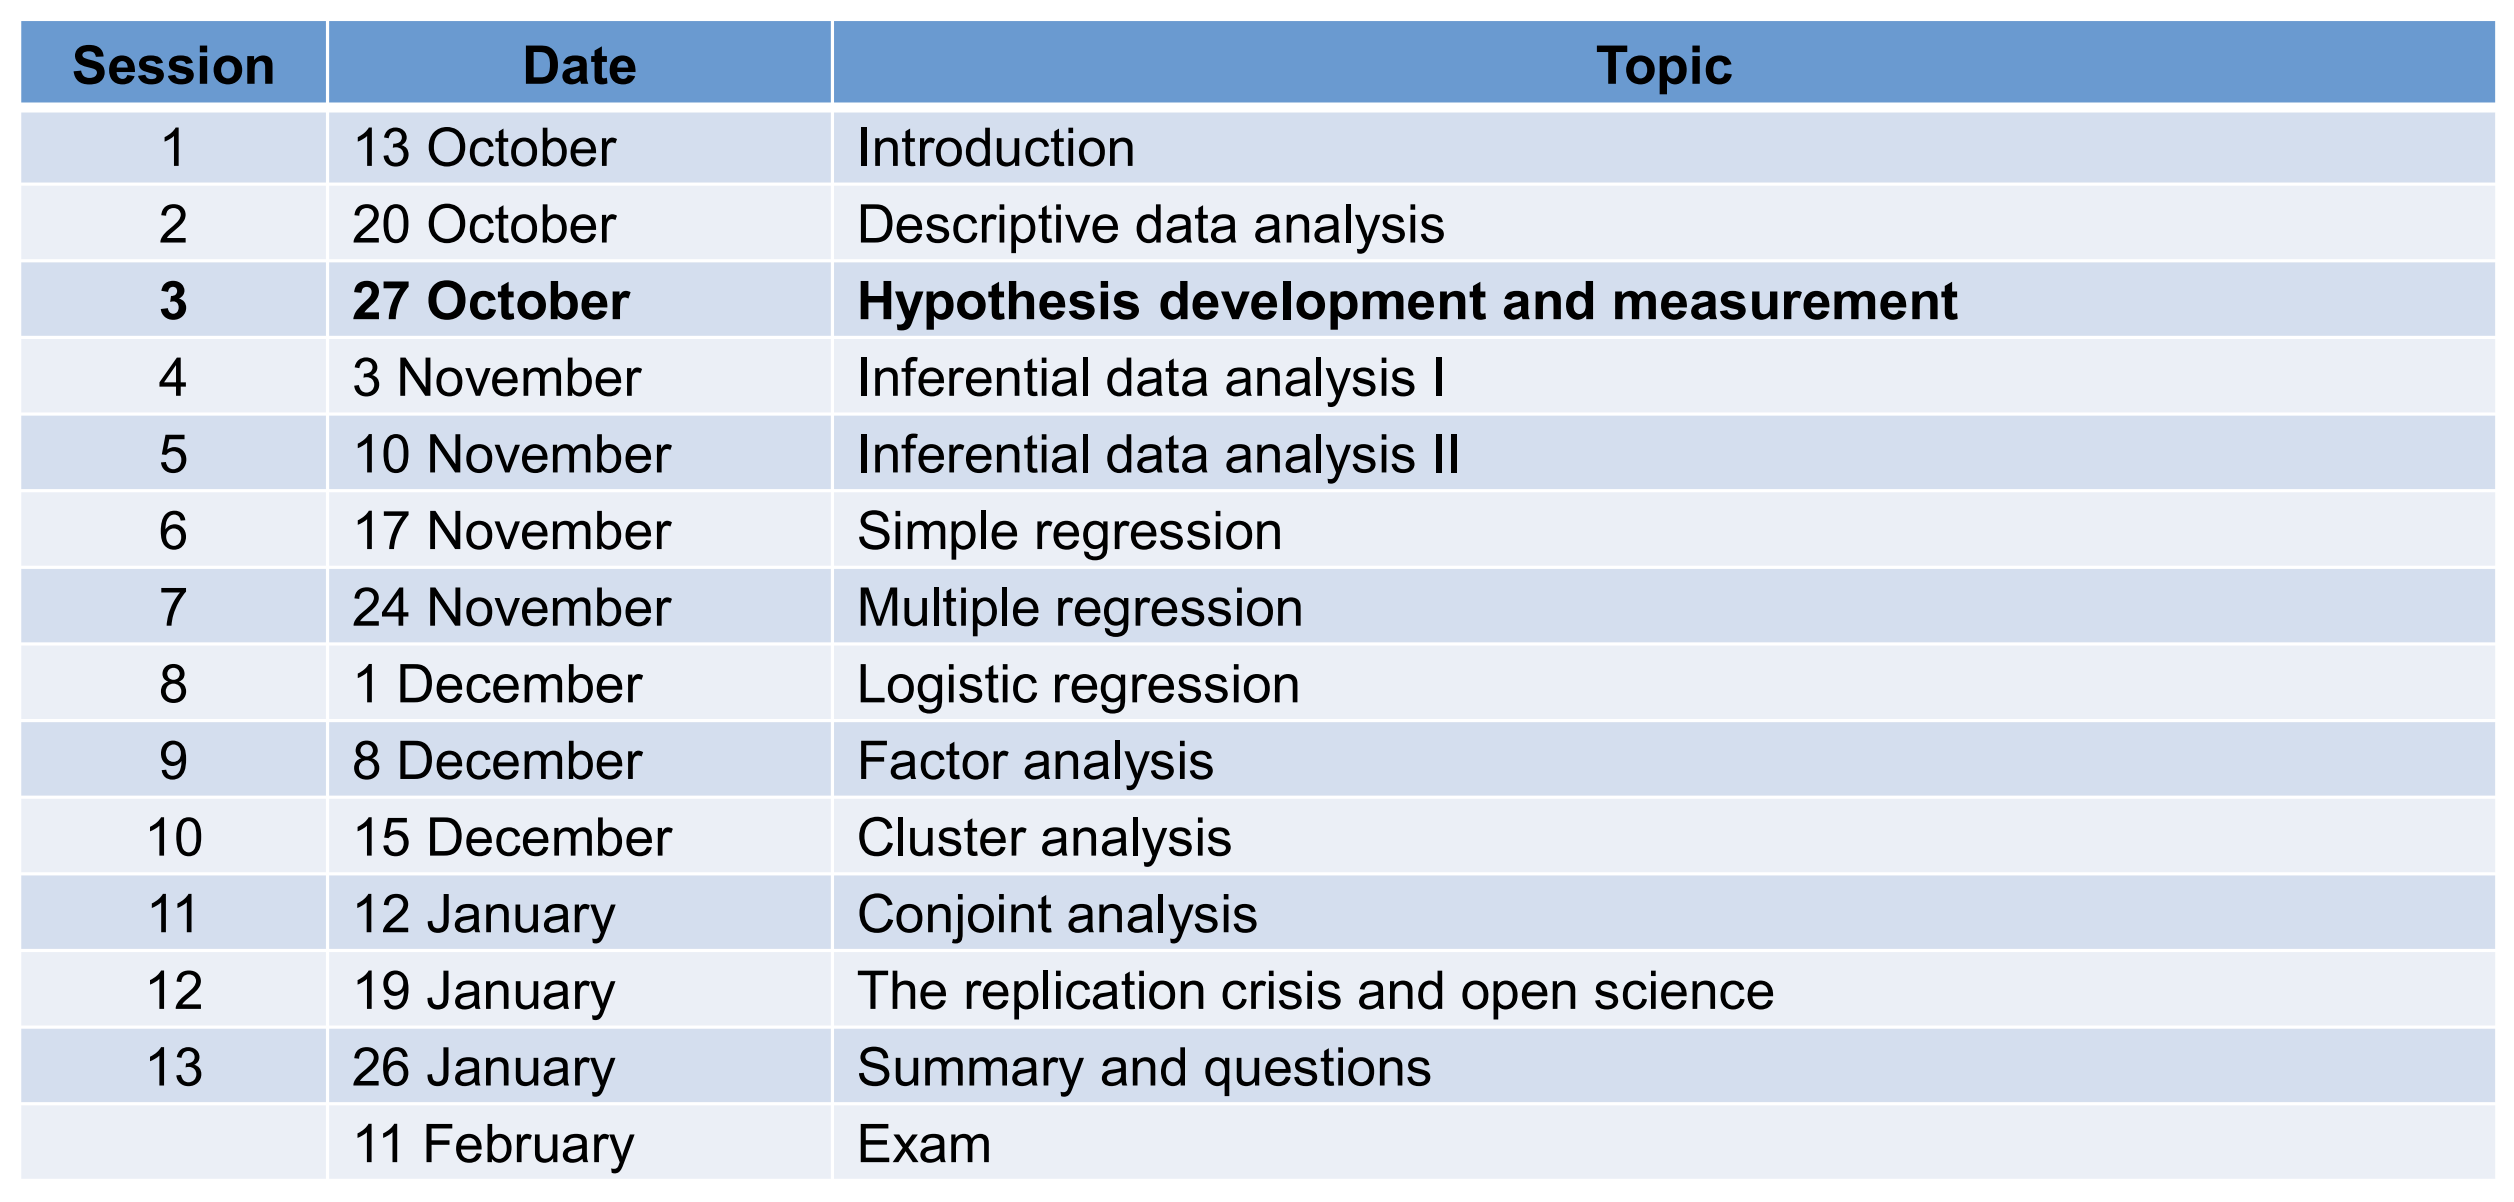Click the Date column header
This screenshot has height=1202, width=2514.
579,66
